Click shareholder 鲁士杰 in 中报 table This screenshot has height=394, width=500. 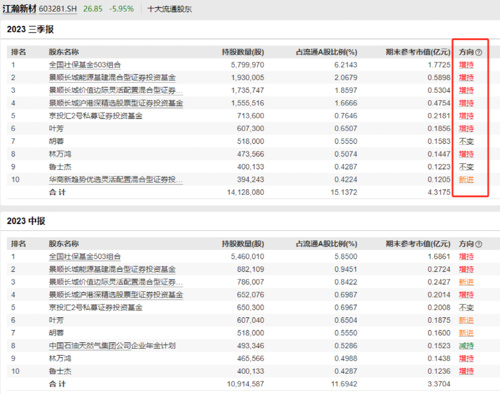tap(60, 371)
